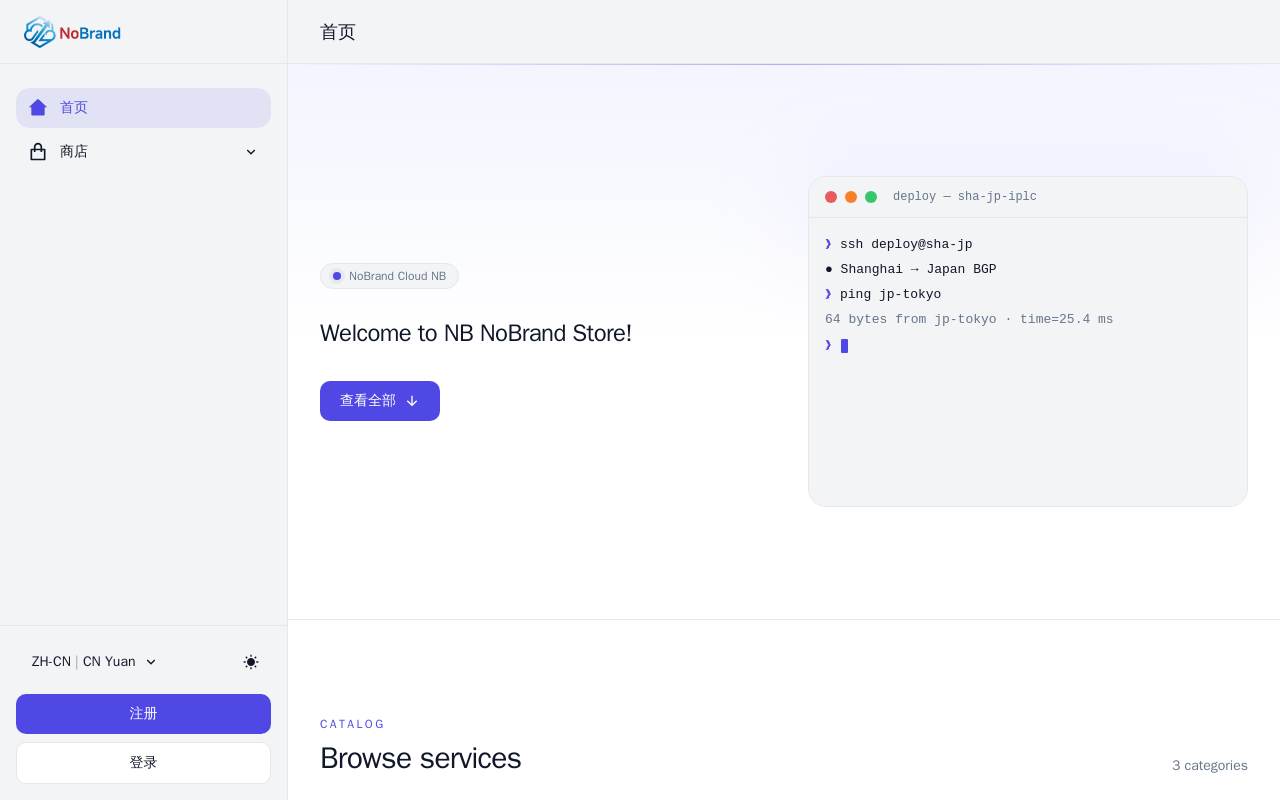Click the green dot in terminal header

pyautogui.click(x=871, y=197)
